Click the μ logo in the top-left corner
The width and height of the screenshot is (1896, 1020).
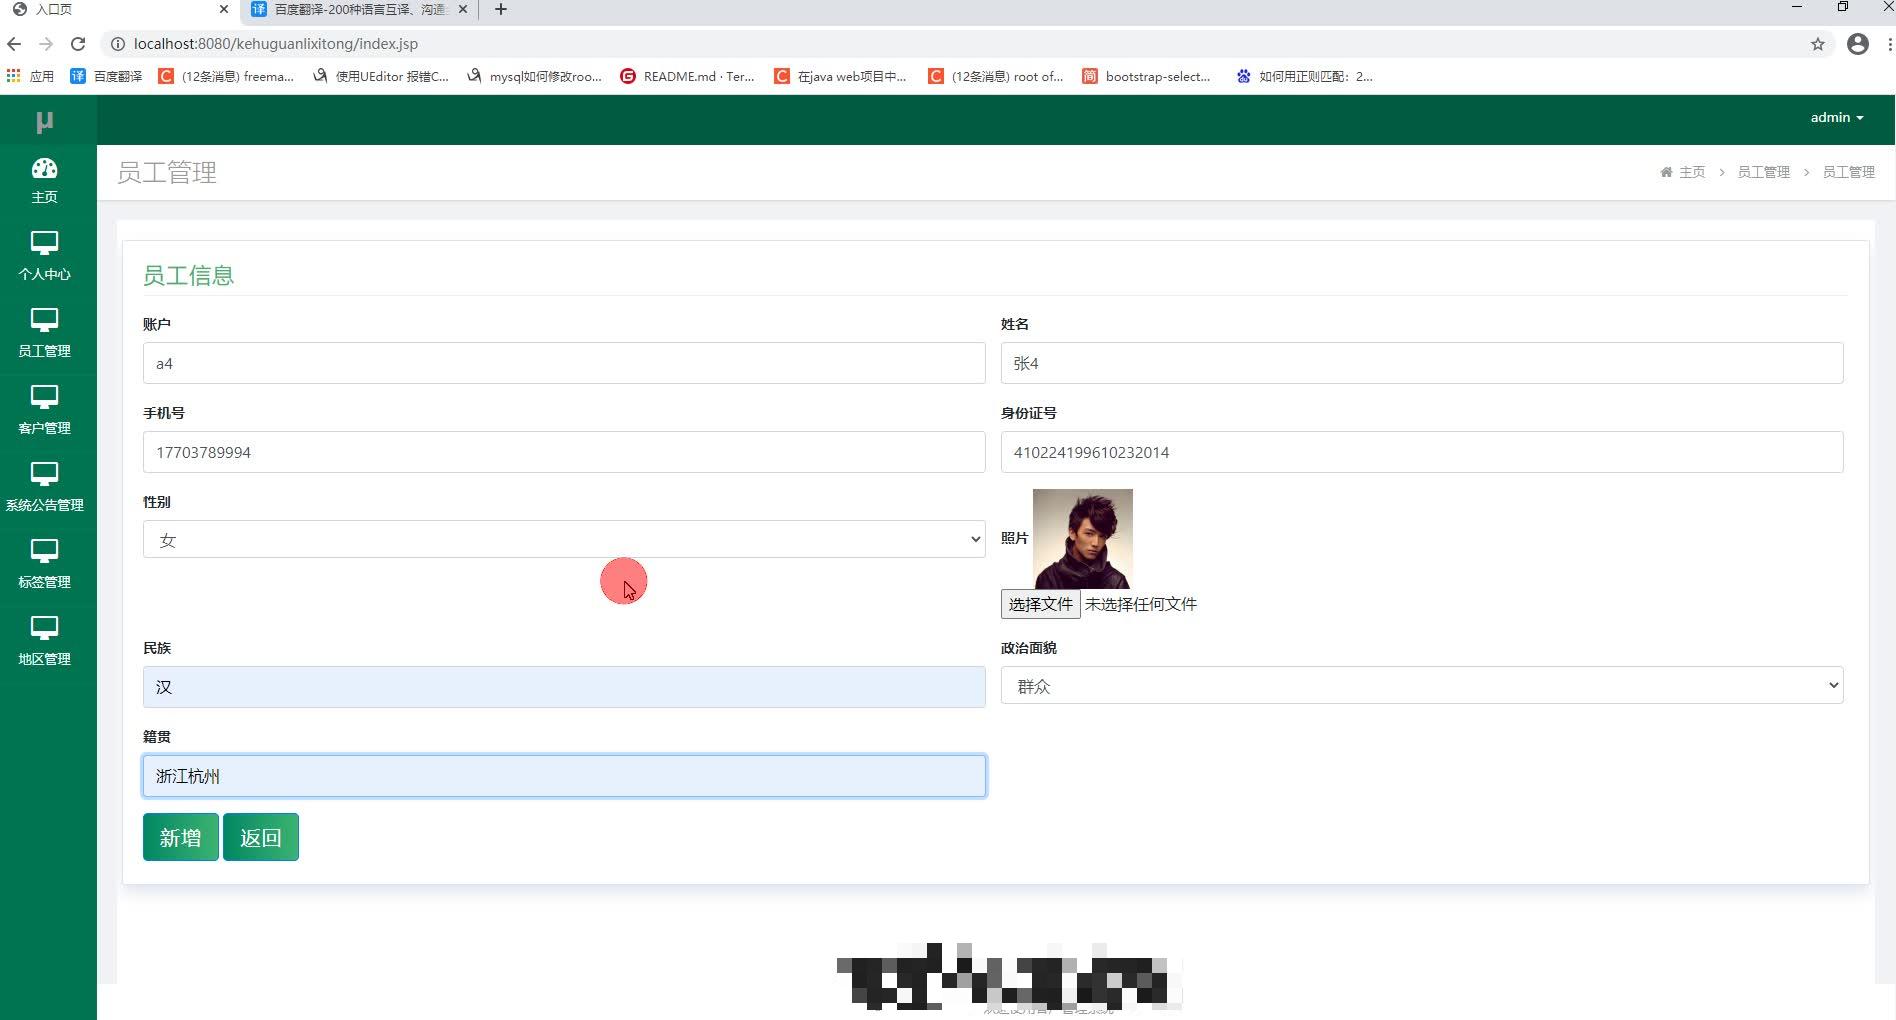44,119
